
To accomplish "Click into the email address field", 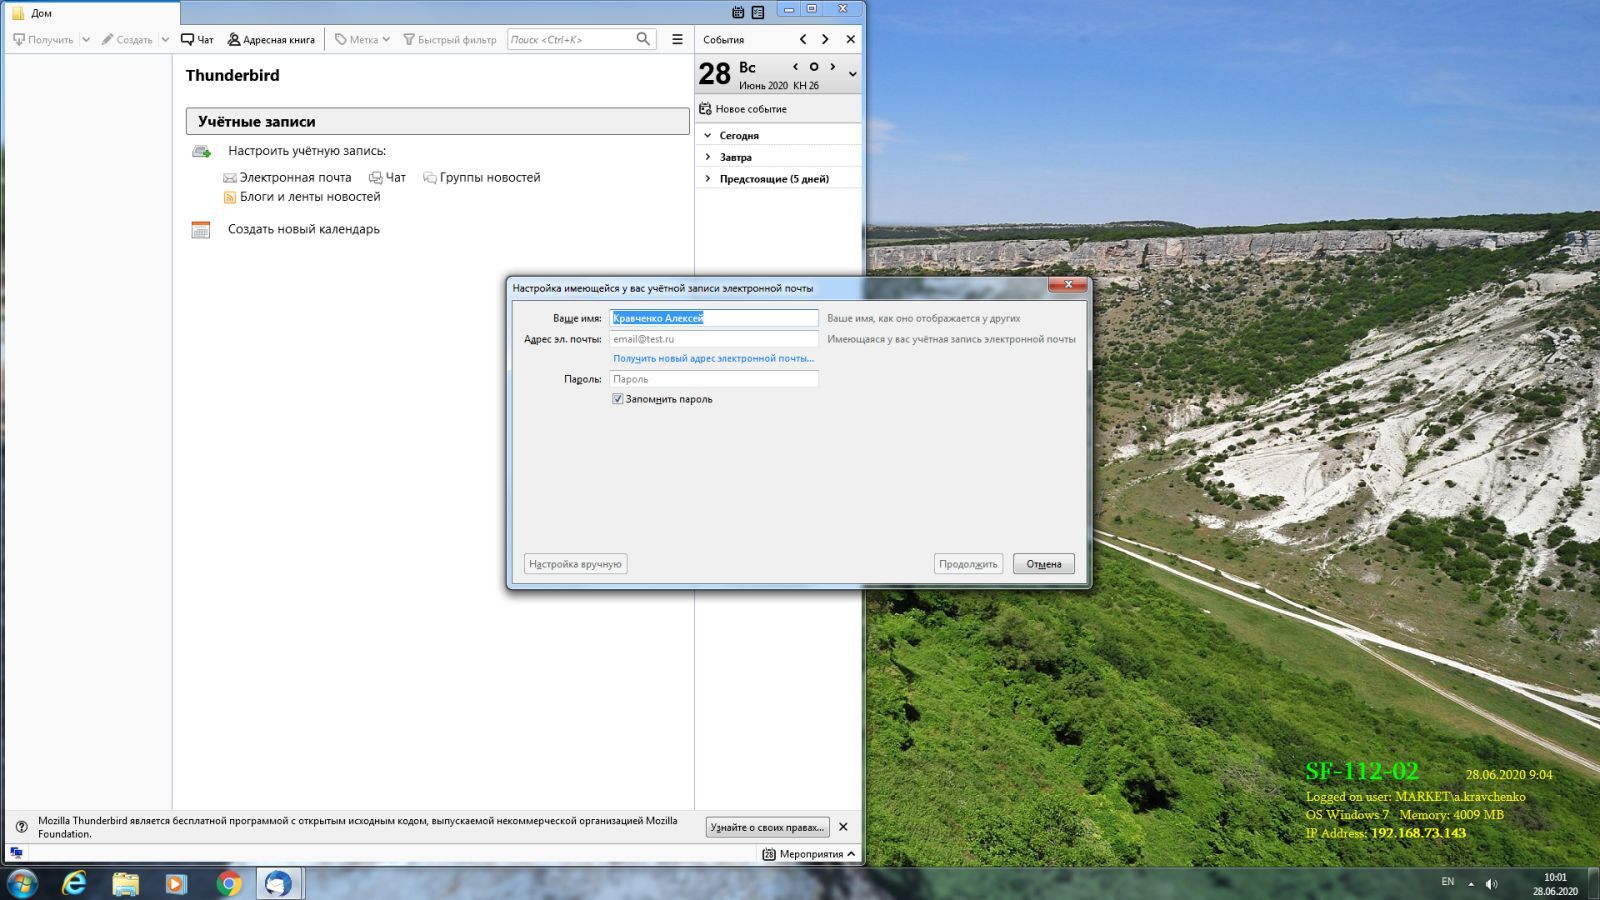I will [x=713, y=339].
